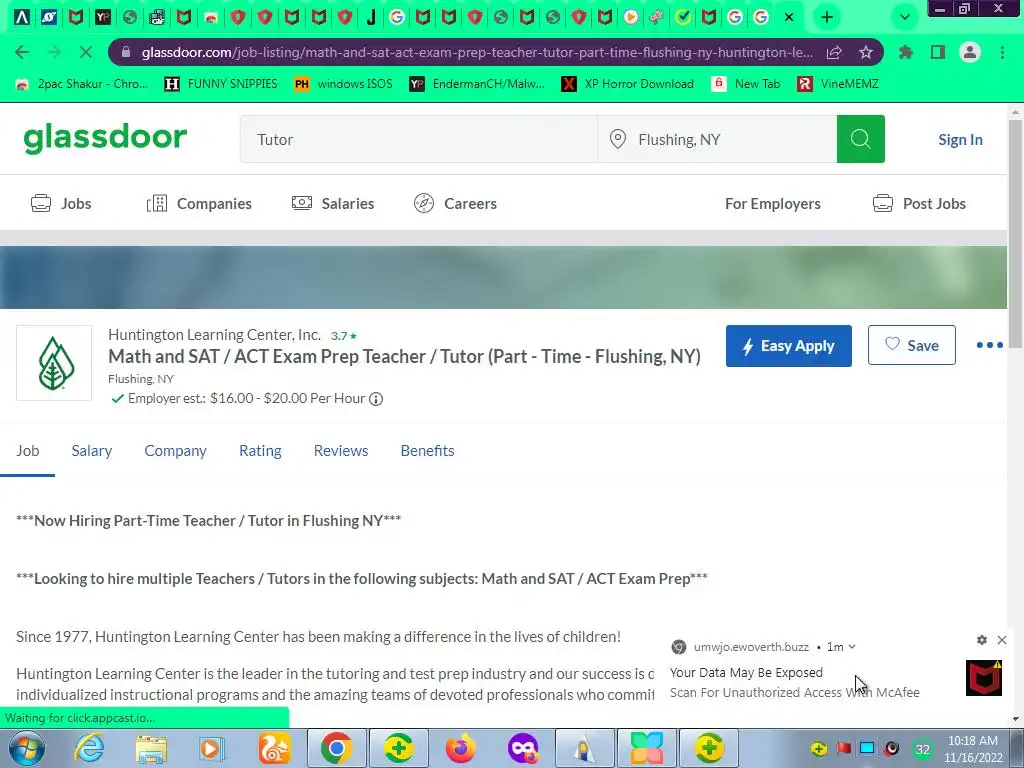Image resolution: width=1024 pixels, height=768 pixels.
Task: Open Firefox from the taskbar
Action: tap(461, 748)
